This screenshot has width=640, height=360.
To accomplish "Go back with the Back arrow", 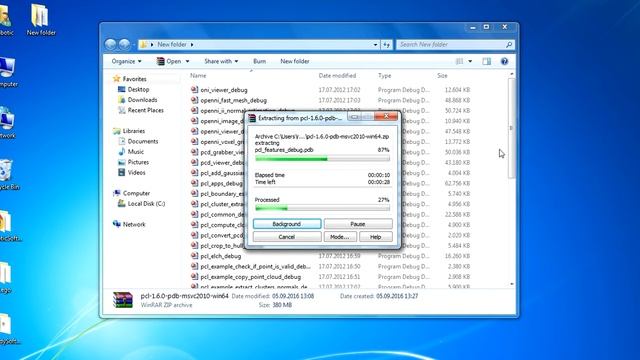I will (x=110, y=44).
